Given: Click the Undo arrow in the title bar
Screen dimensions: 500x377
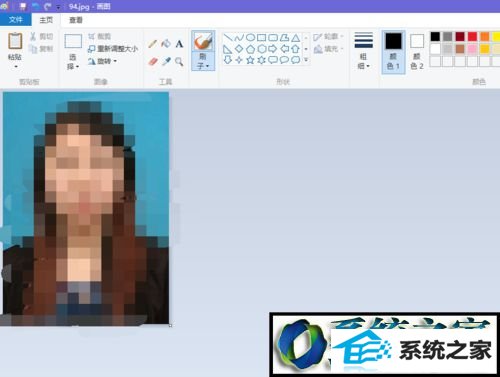Looking at the screenshot, I should tap(36, 6).
